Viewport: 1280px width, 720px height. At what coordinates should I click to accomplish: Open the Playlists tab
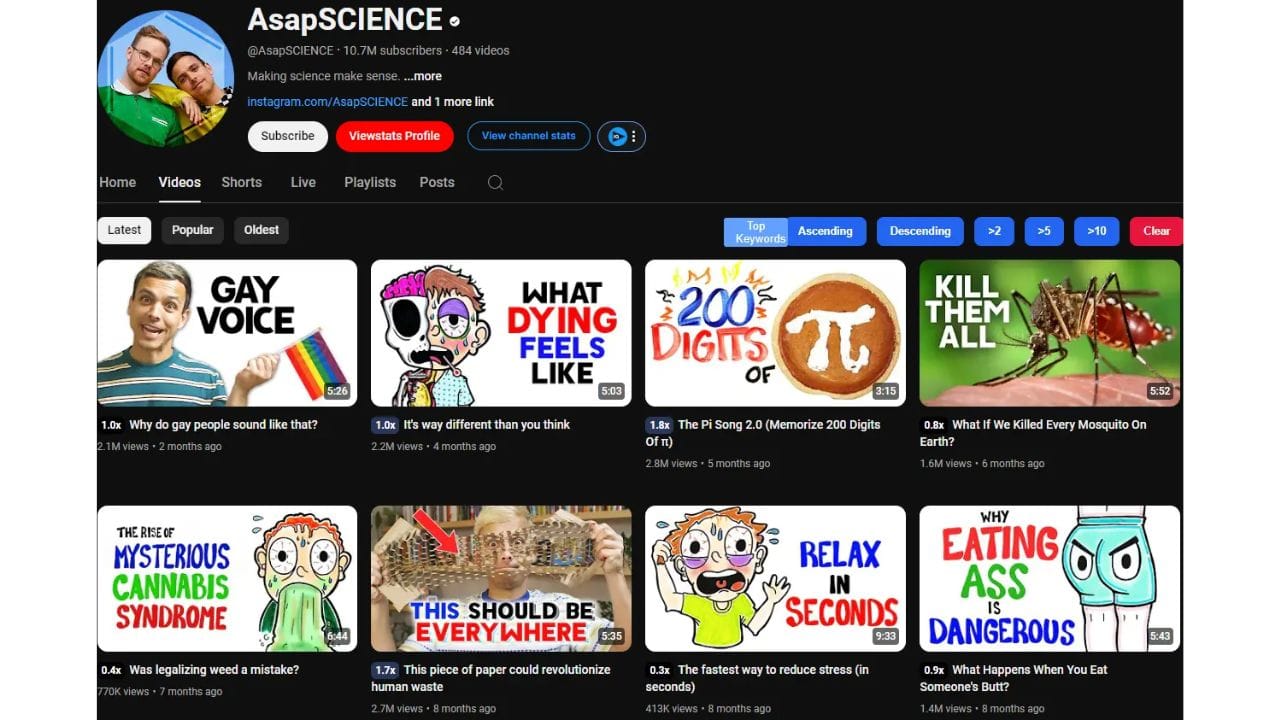(x=370, y=182)
